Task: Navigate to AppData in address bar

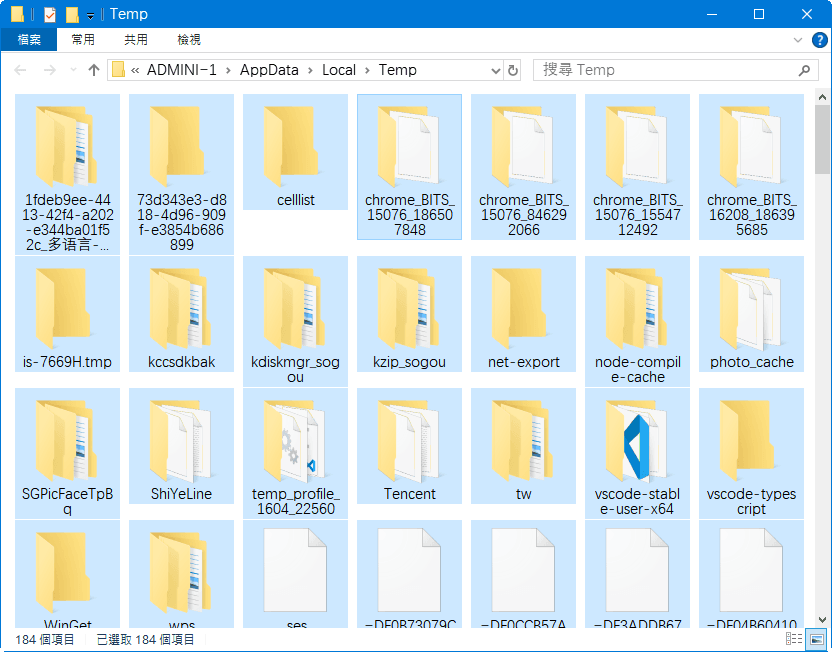Action: pos(269,70)
